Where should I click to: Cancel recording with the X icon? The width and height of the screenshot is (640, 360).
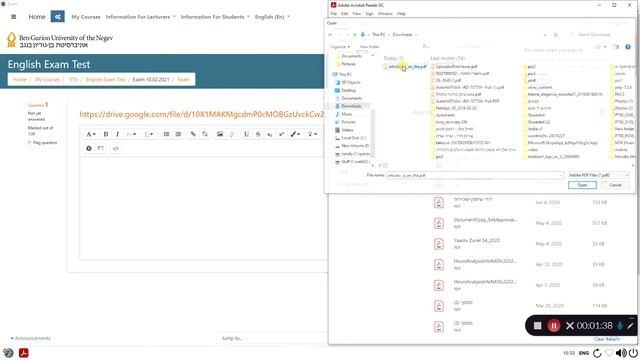click(x=570, y=325)
